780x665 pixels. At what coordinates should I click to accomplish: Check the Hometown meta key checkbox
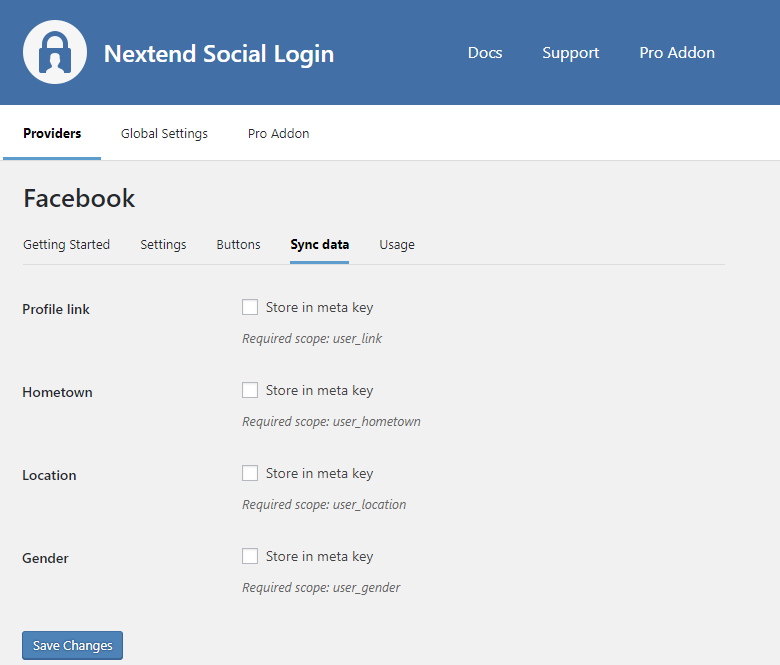click(250, 390)
